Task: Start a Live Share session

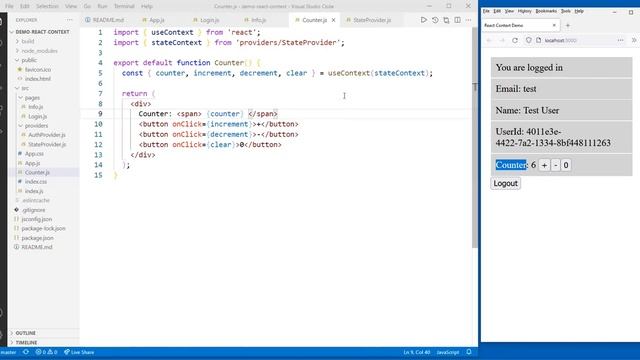Action: pyautogui.click(x=79, y=352)
